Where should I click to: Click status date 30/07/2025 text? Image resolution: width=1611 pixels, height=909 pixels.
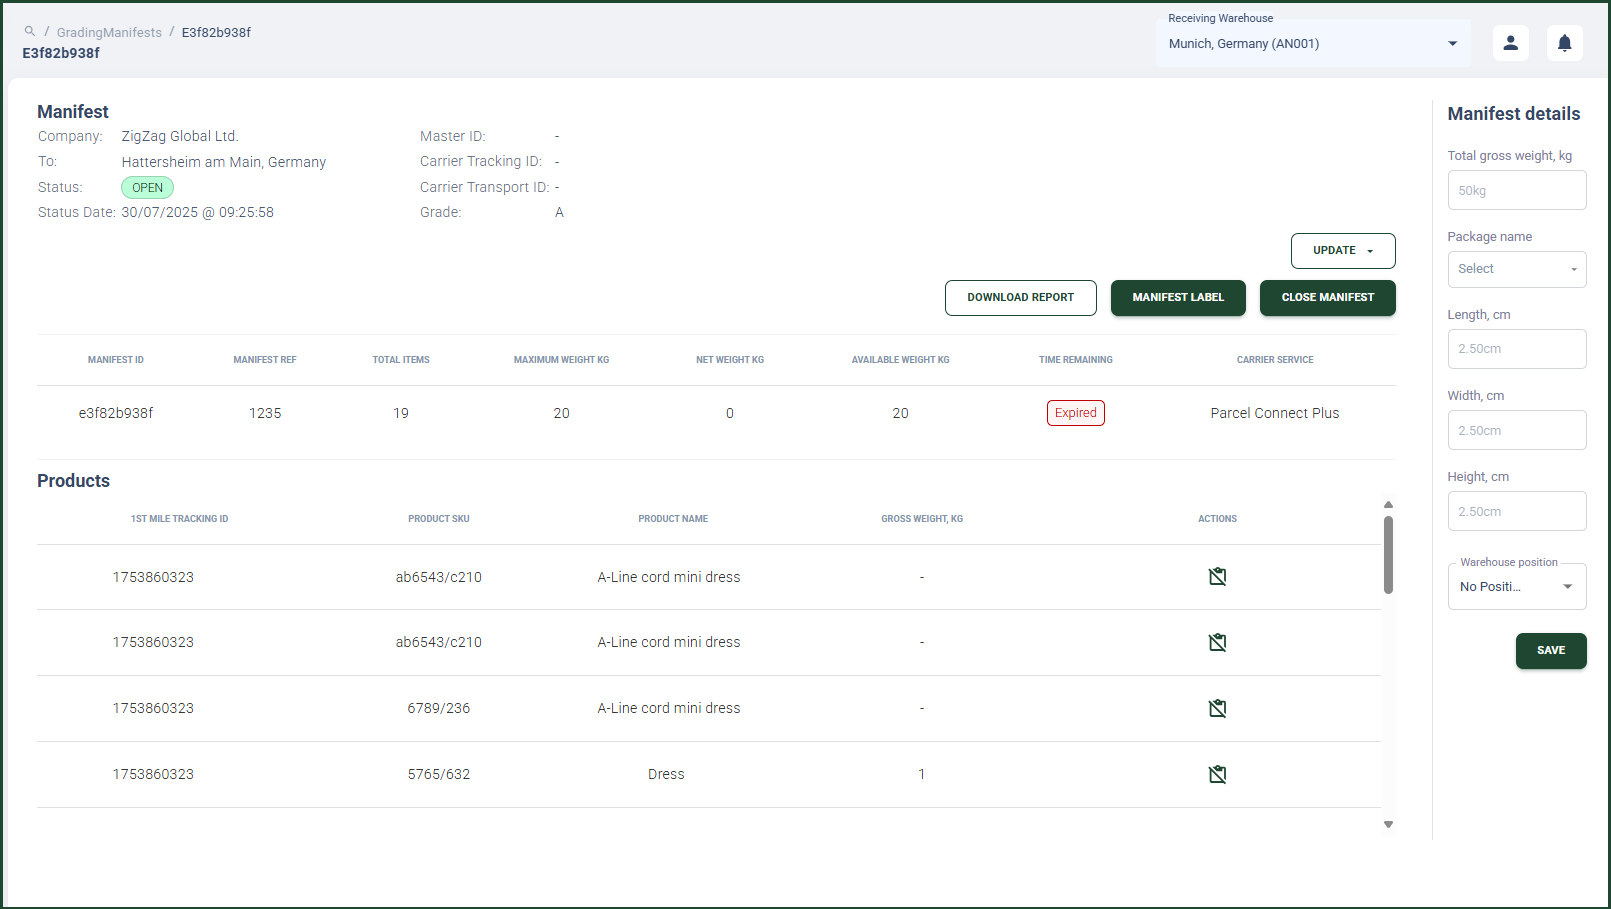click(197, 212)
